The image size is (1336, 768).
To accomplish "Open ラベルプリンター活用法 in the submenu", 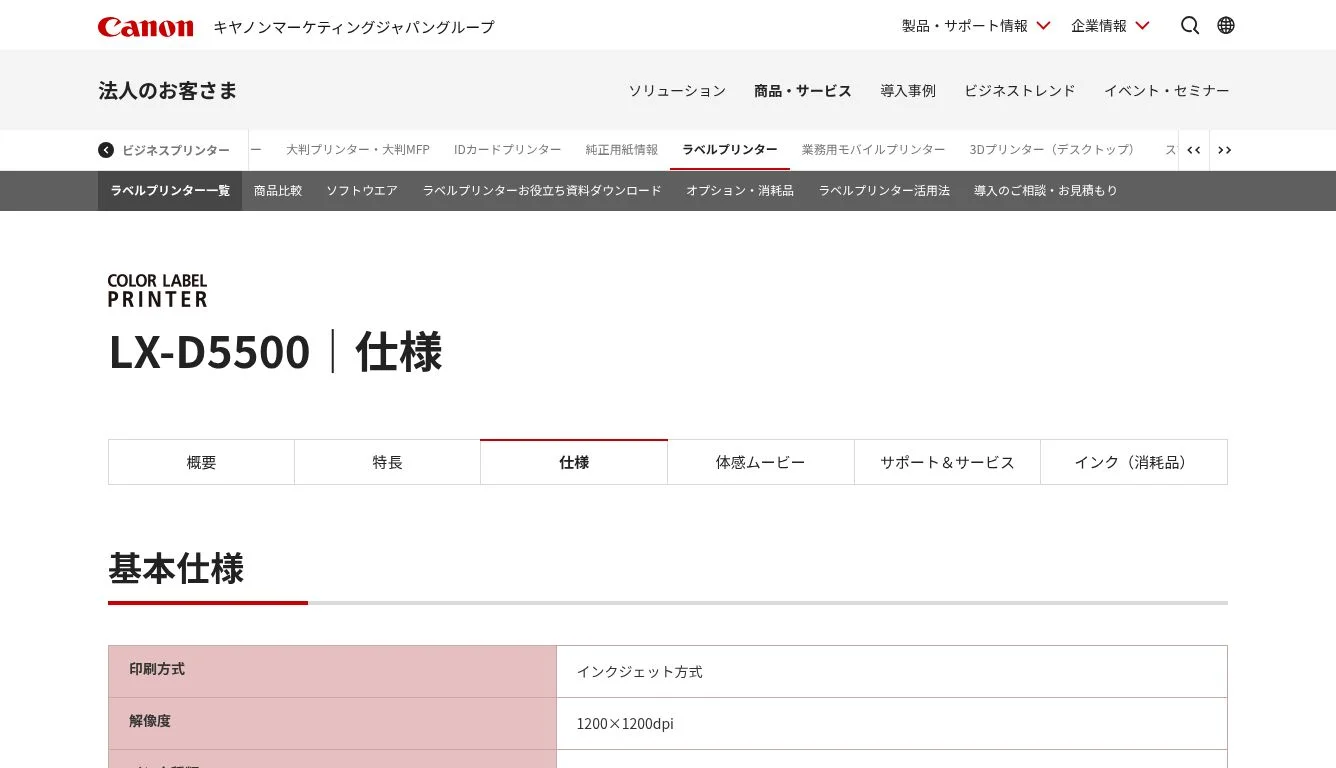I will [884, 190].
